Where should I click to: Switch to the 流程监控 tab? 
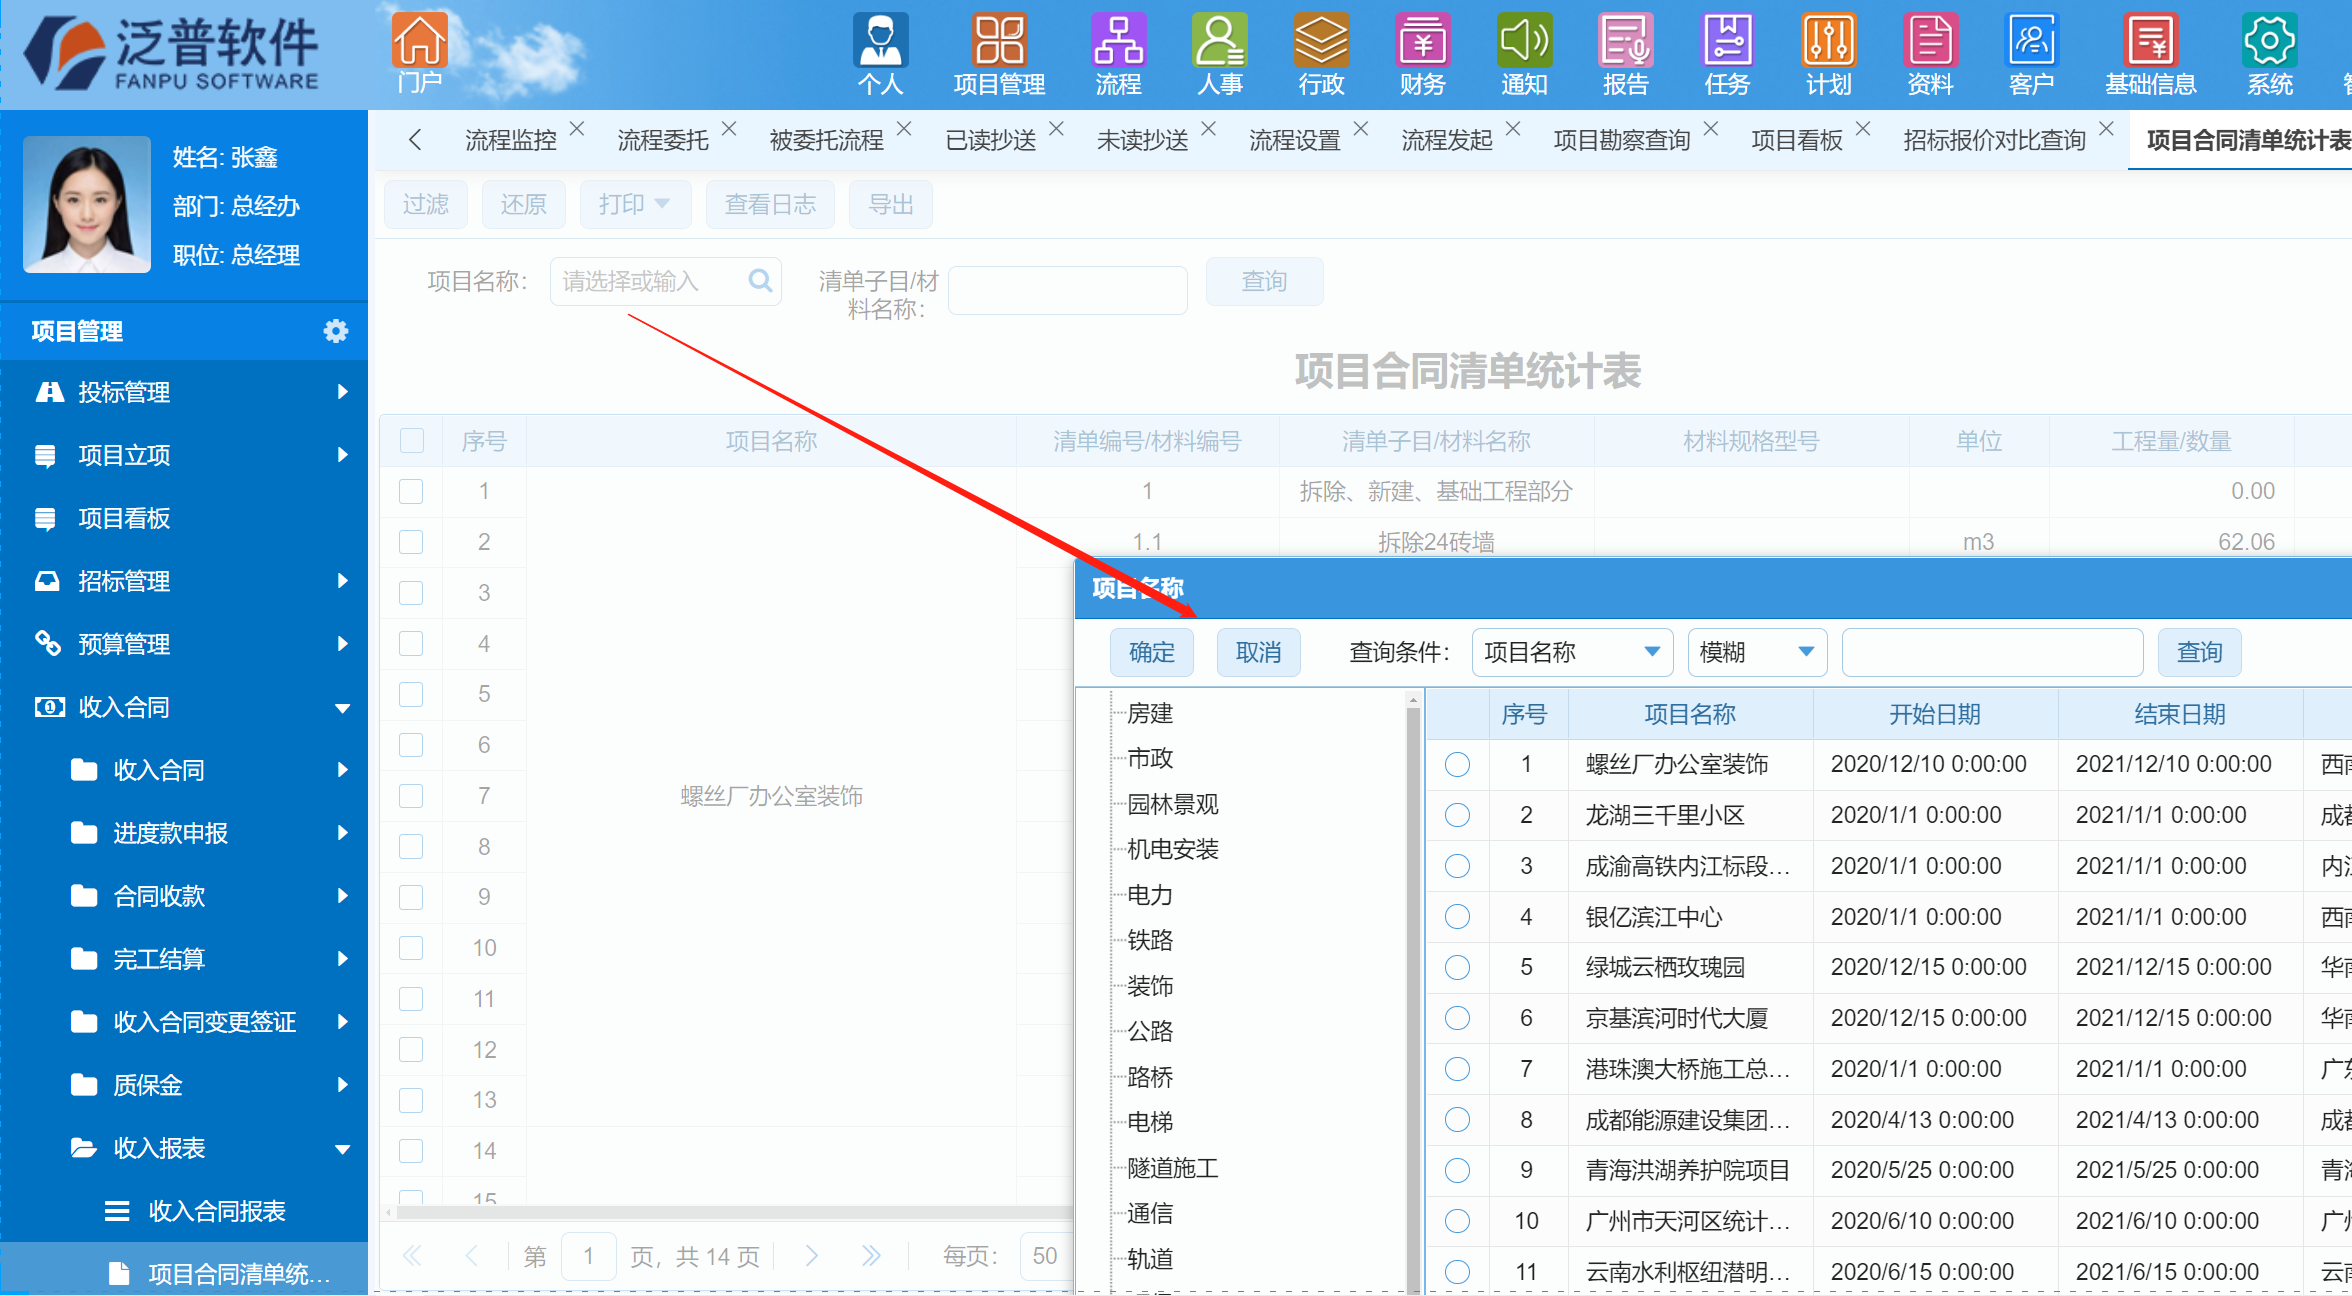coord(510,140)
